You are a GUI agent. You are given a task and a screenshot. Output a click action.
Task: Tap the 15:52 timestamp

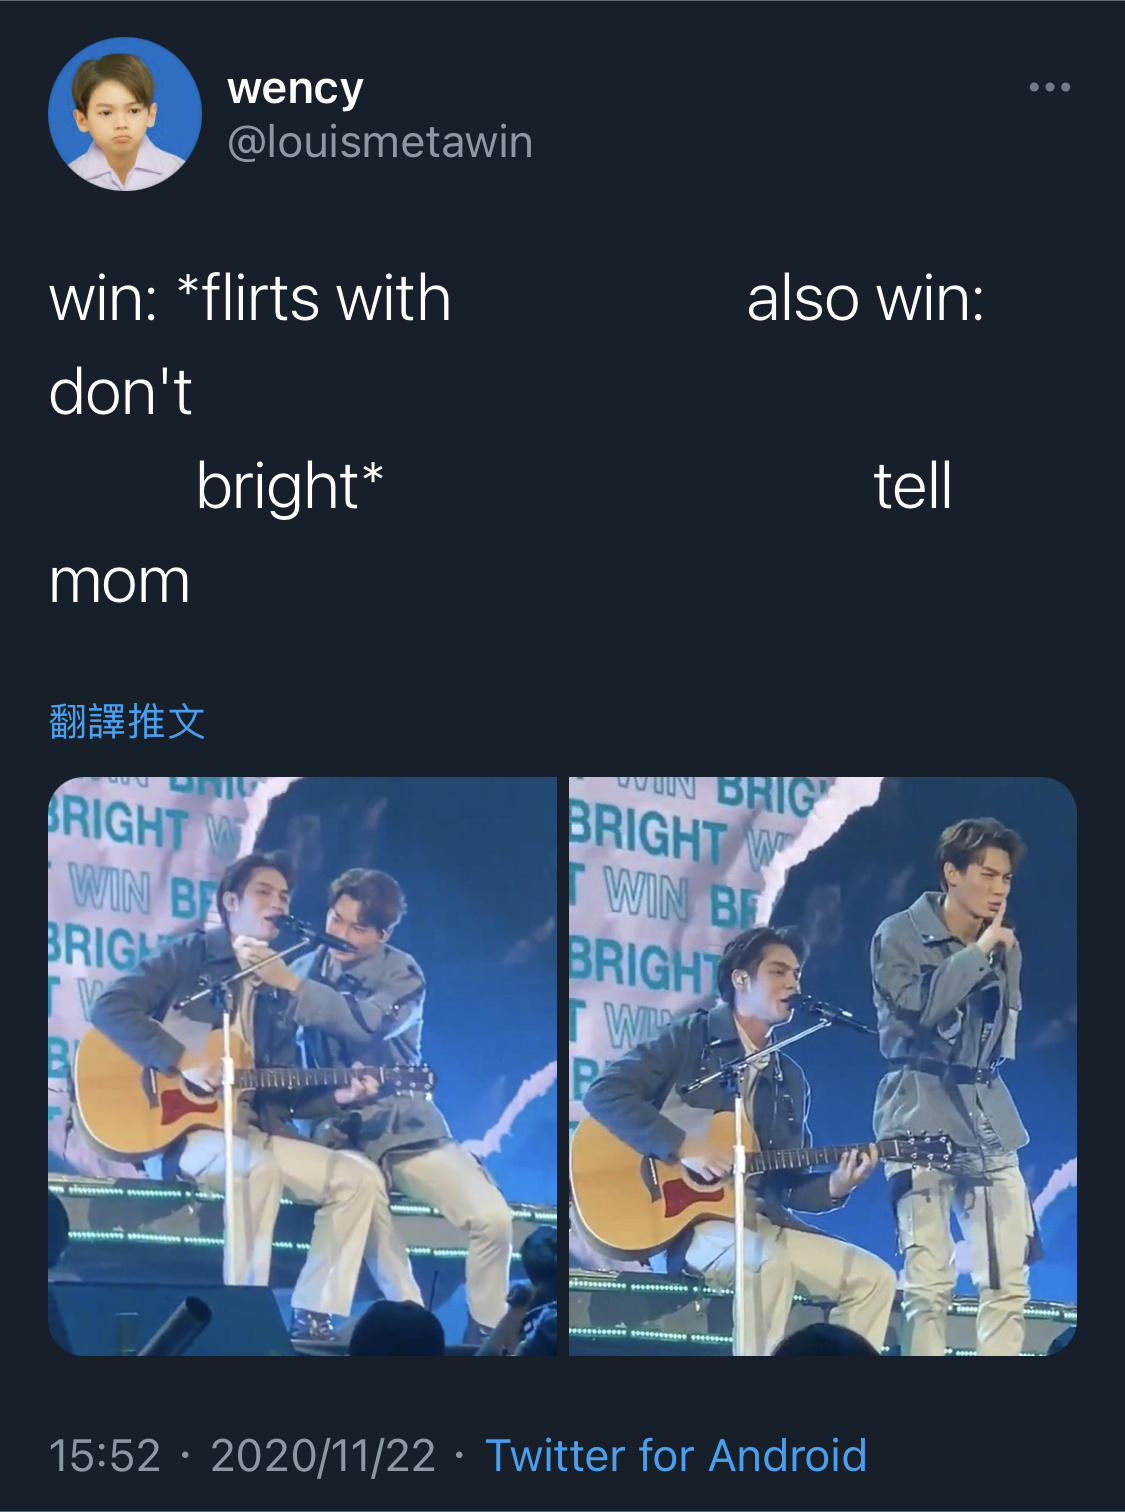(105, 1455)
